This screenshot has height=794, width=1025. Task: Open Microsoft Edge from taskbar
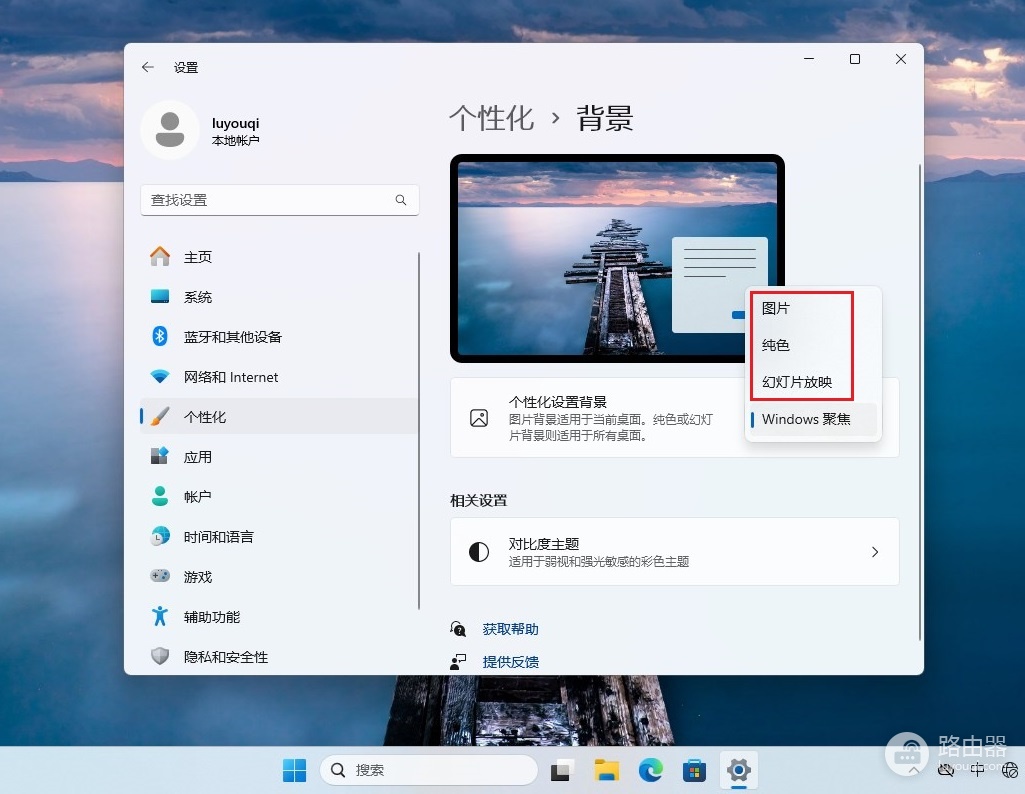[x=650, y=770]
